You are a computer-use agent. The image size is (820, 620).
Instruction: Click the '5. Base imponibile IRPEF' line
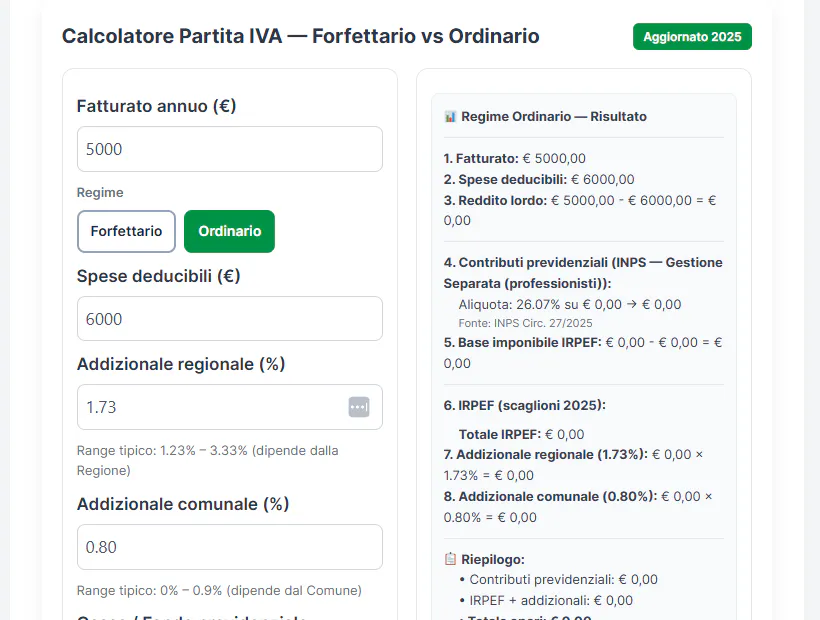click(583, 353)
